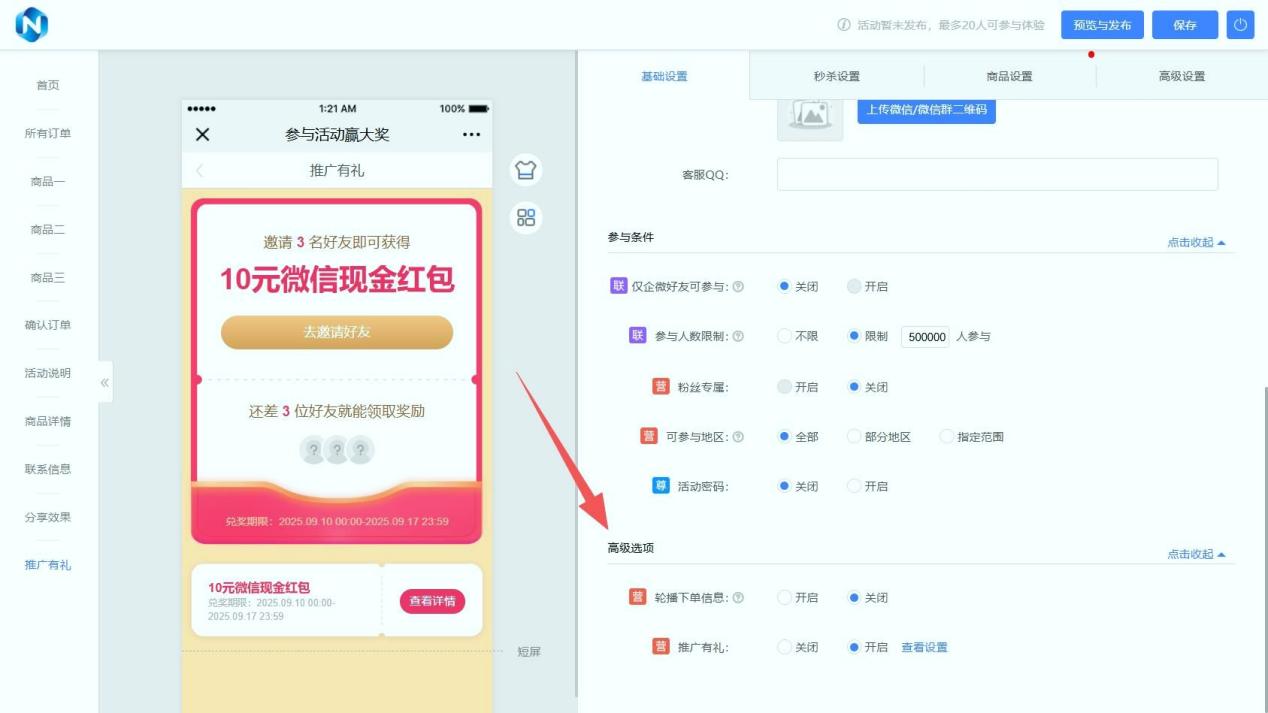Open 商品详情 in the left sidebar
Screen dimensions: 1268x713
pos(48,421)
